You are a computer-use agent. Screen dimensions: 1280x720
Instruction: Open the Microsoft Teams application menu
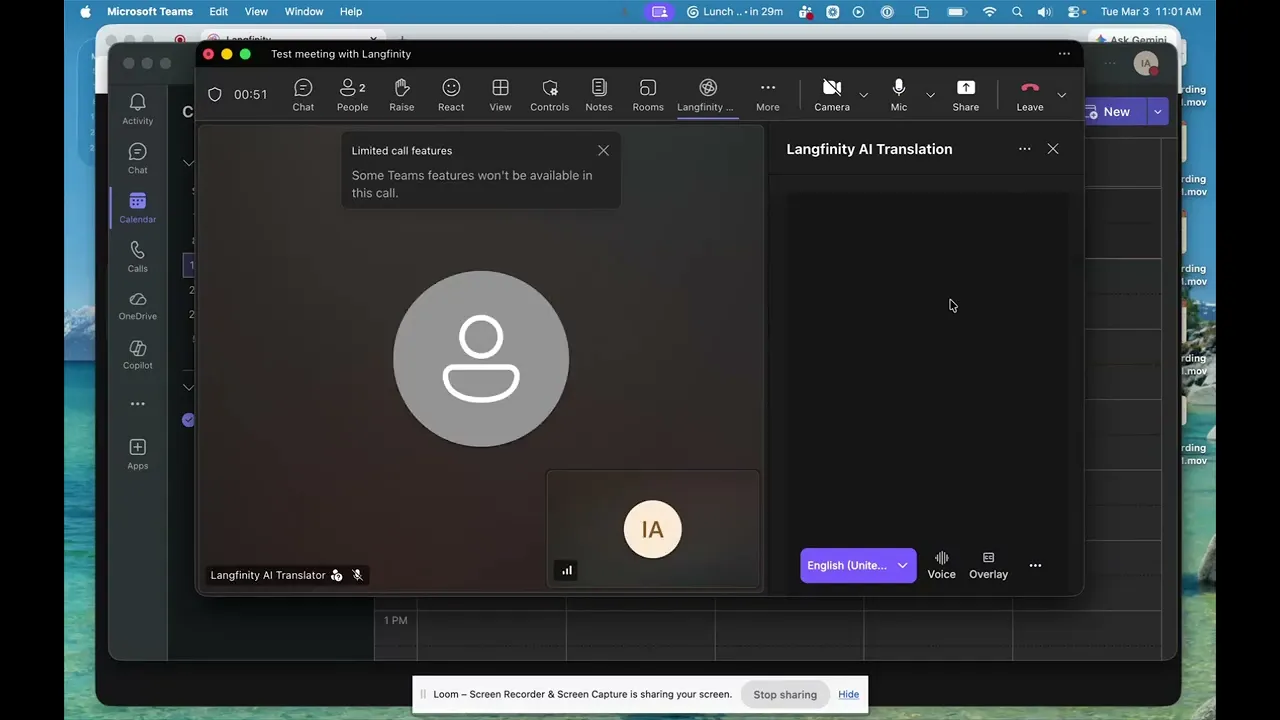[150, 12]
